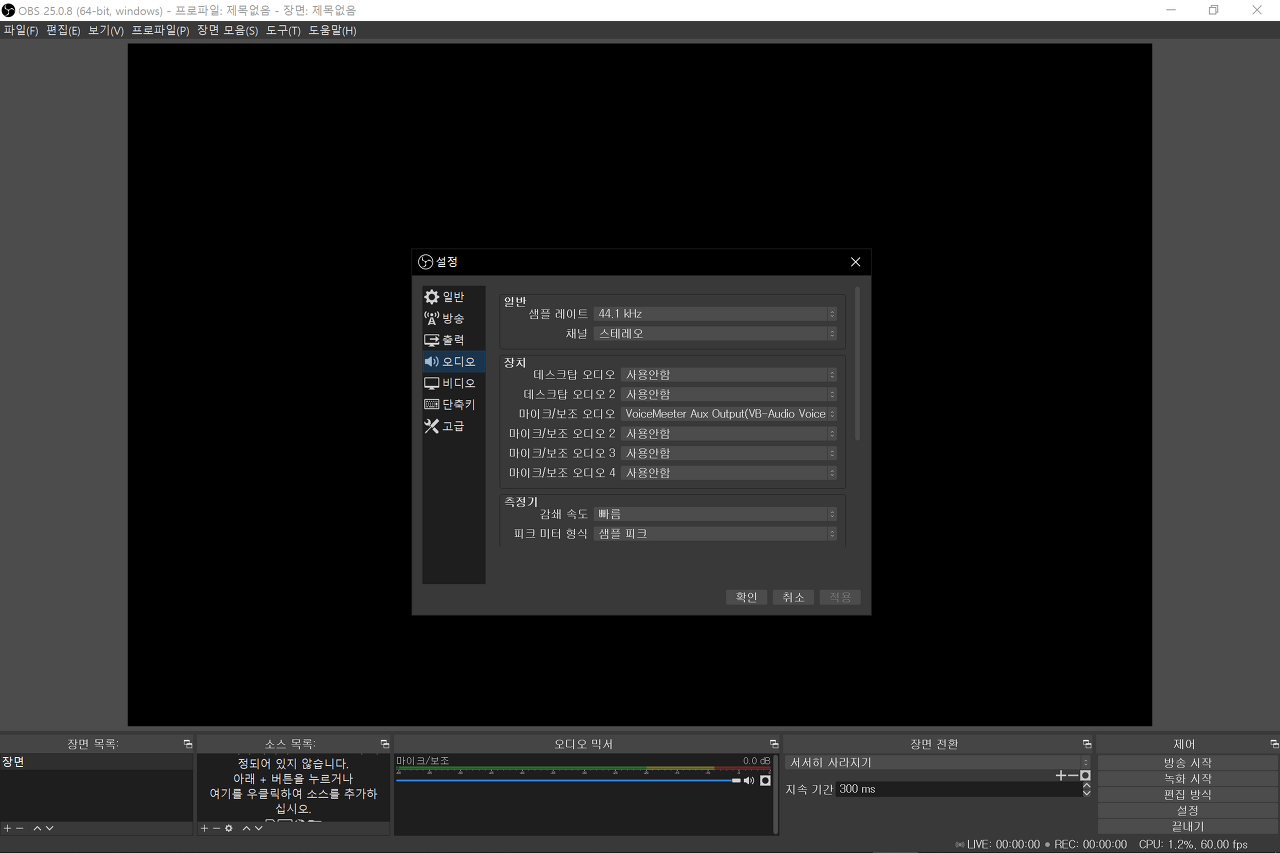Open the 도움말(H) menu

[x=332, y=30]
